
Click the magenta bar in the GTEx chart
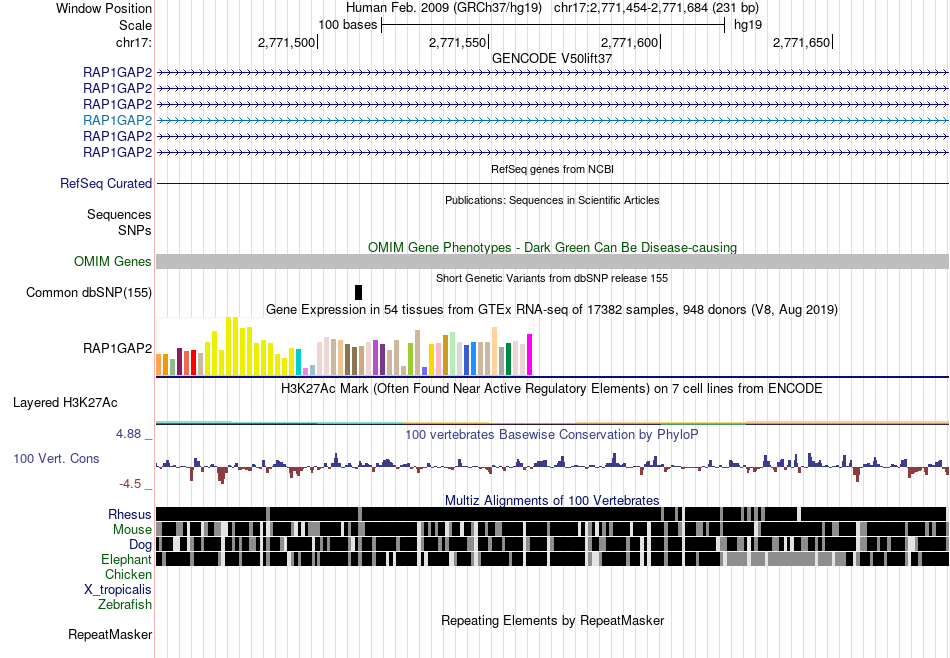[x=530, y=354]
